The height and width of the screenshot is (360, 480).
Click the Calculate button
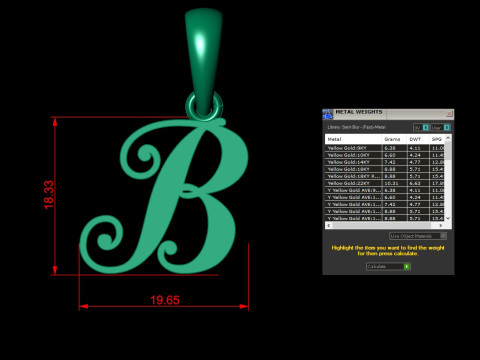click(388, 266)
